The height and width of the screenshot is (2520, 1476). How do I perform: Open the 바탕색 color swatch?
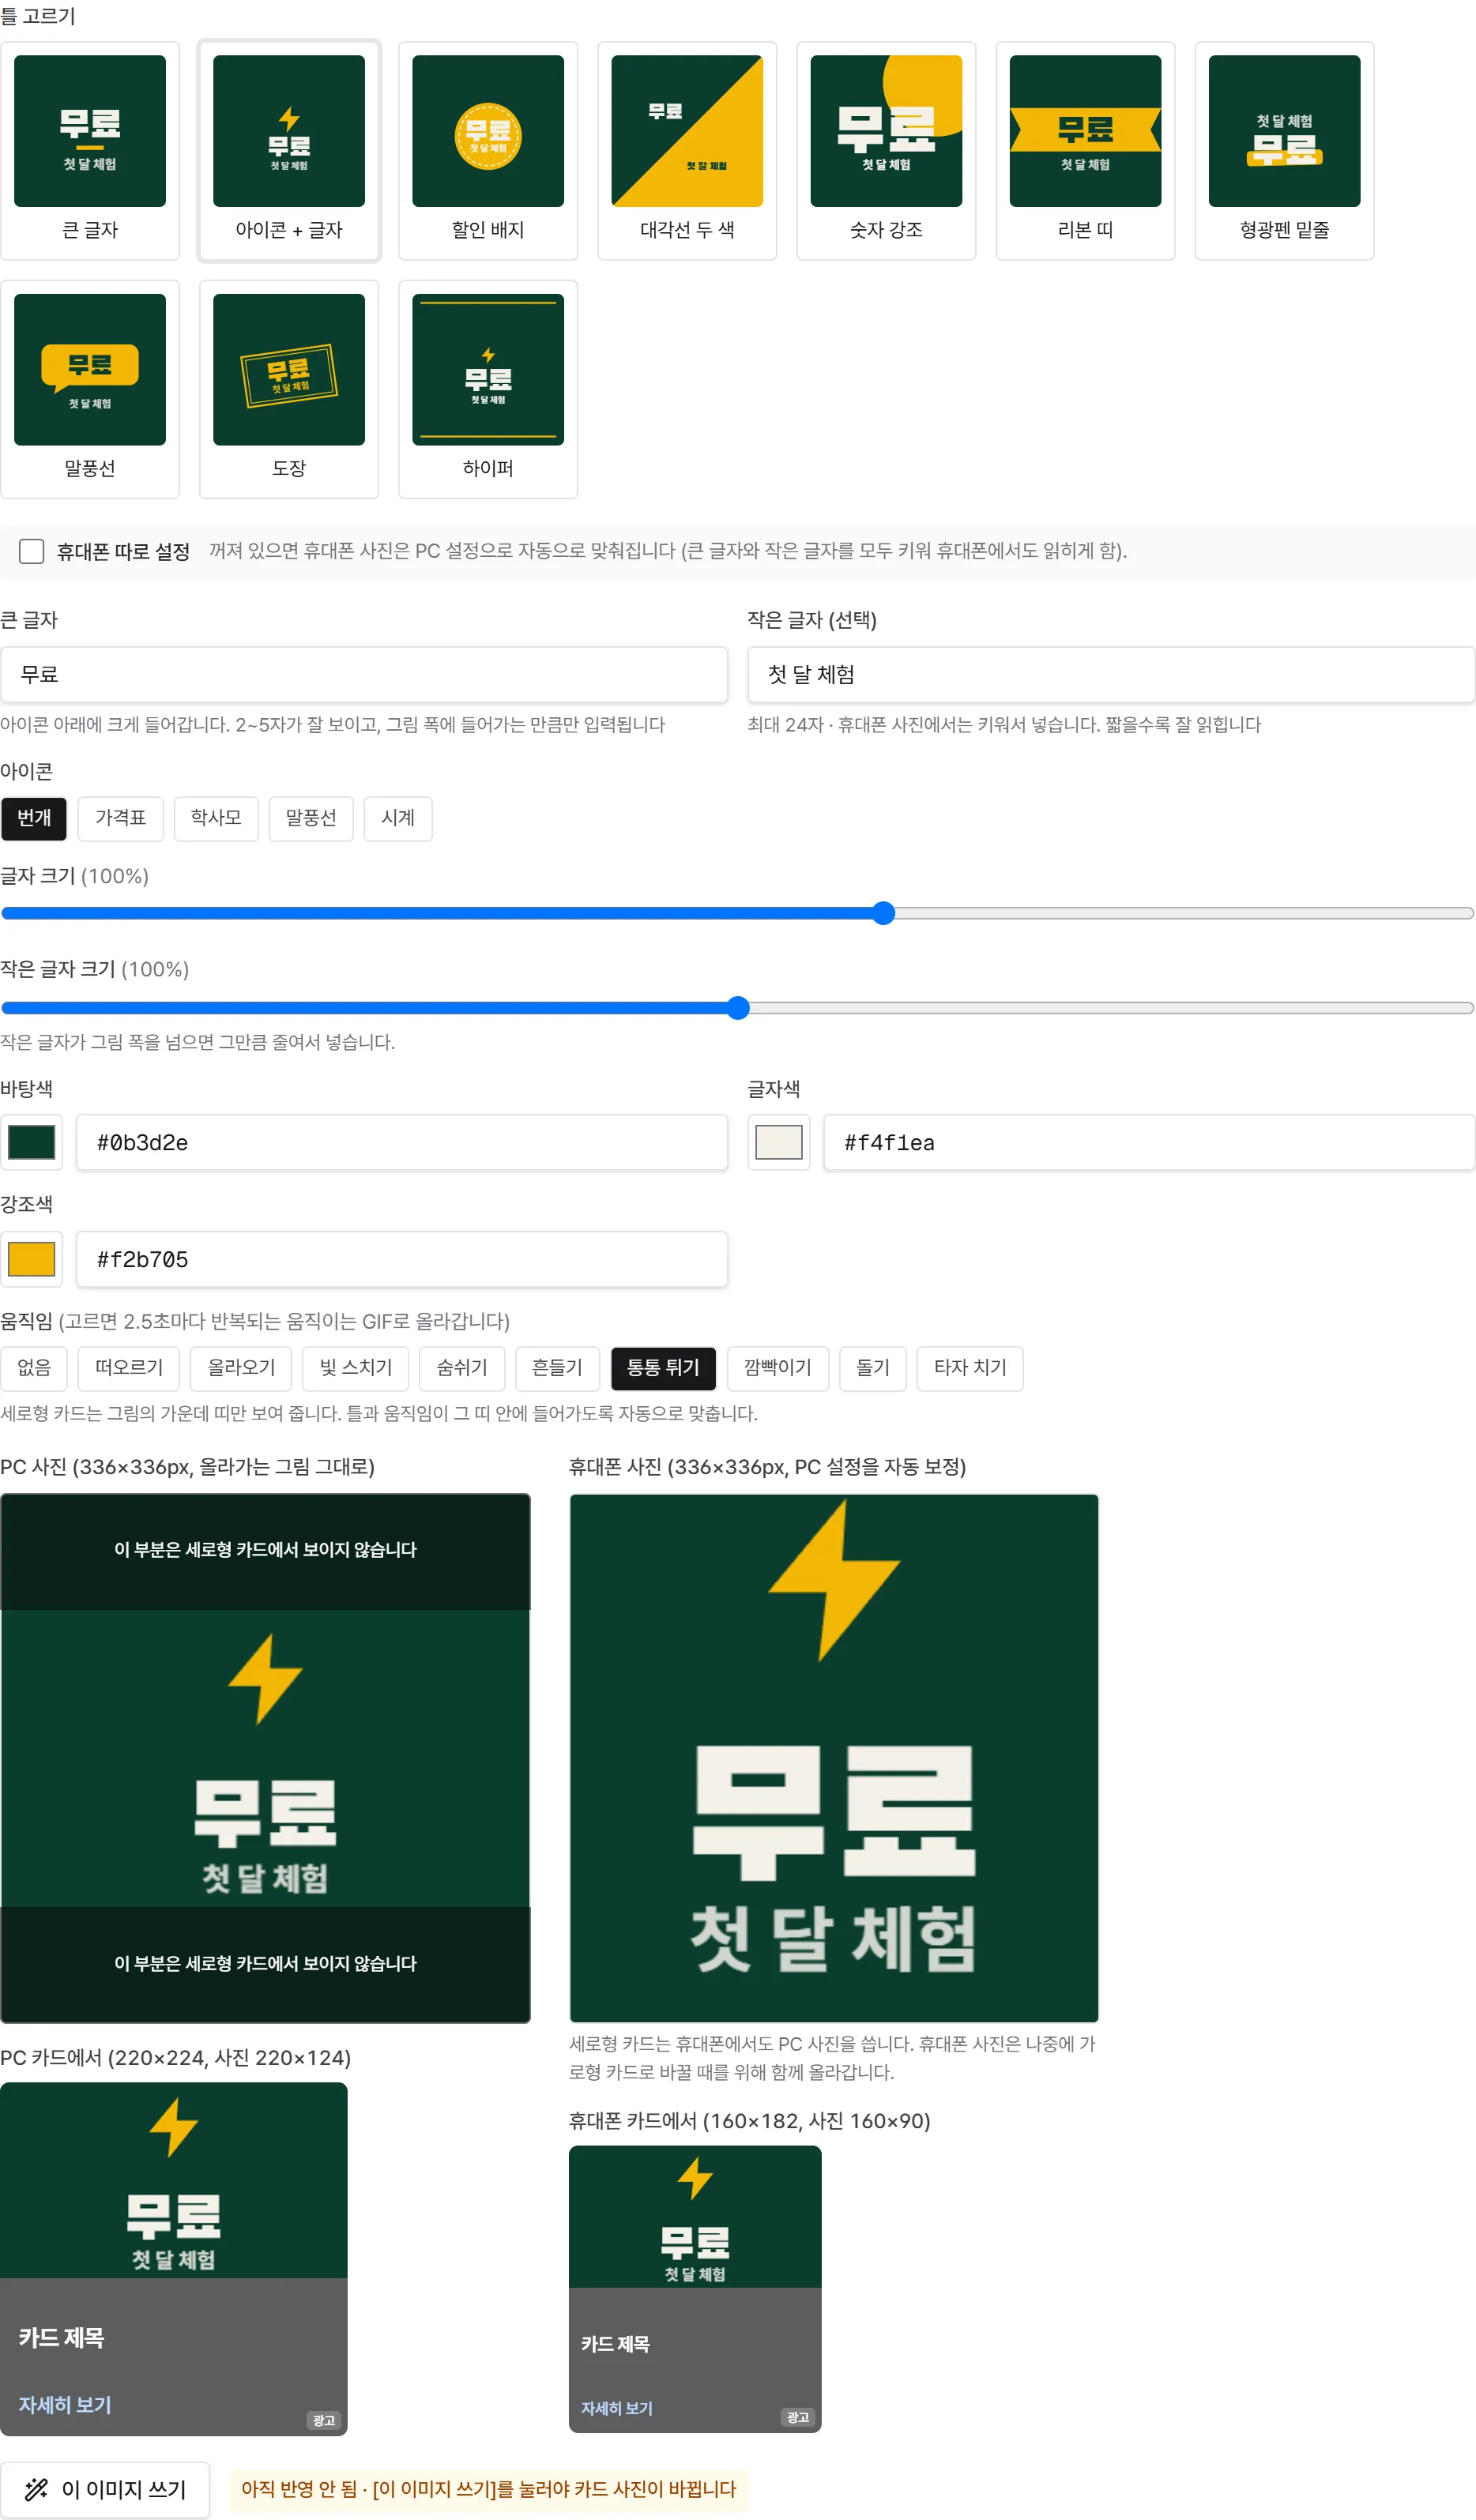coord(32,1142)
